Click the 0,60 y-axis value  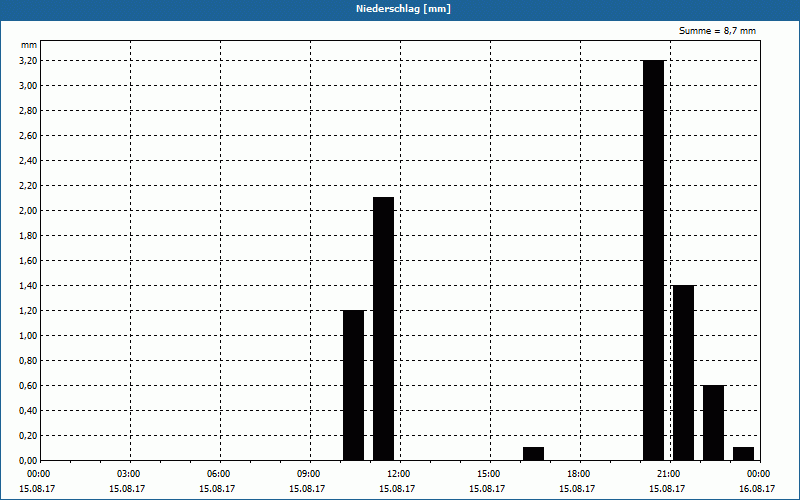[x=28, y=386]
